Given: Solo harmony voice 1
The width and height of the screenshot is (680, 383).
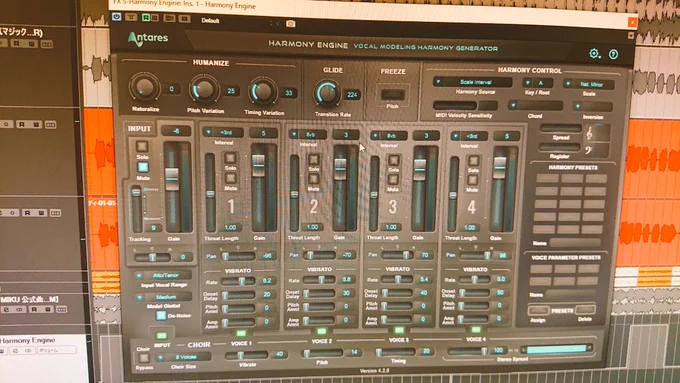Looking at the screenshot, I should [x=230, y=158].
